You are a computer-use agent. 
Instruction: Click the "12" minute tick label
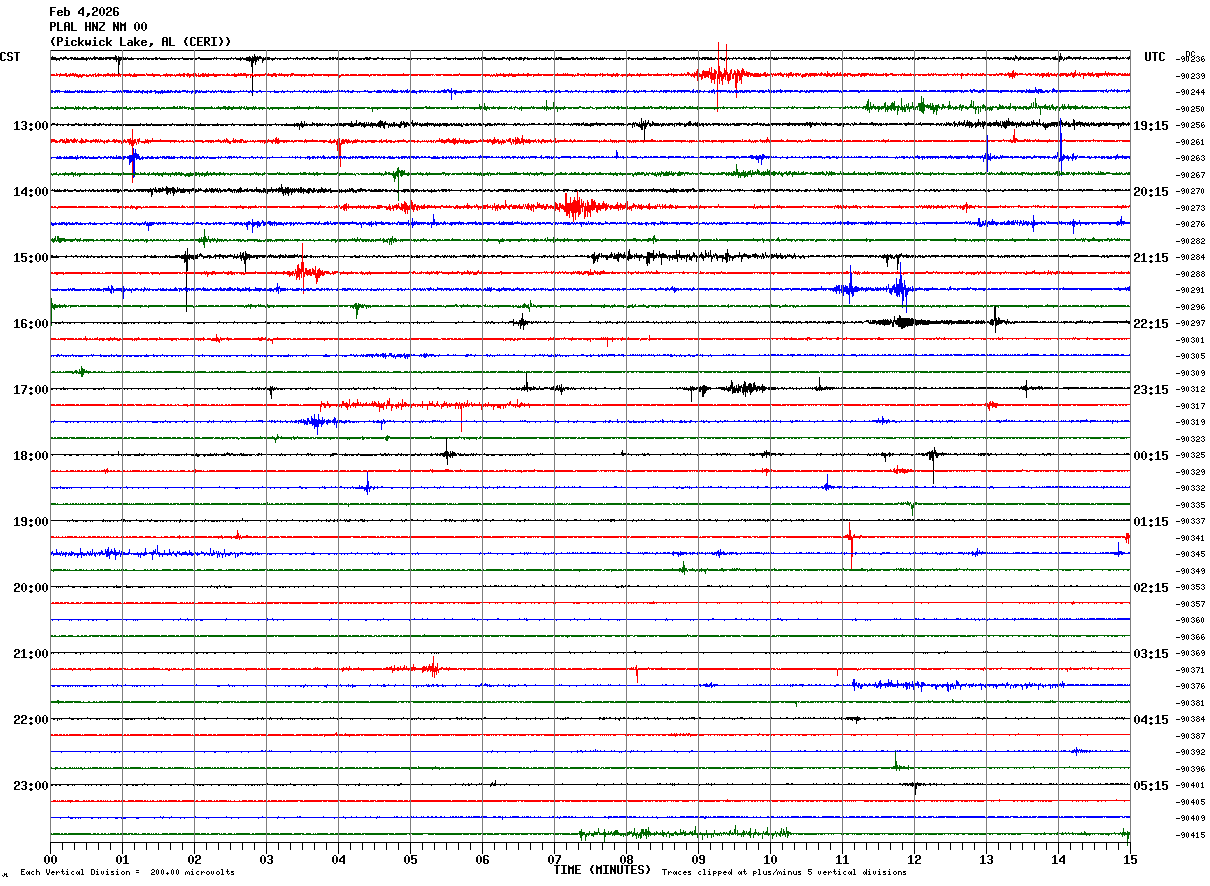[x=914, y=859]
